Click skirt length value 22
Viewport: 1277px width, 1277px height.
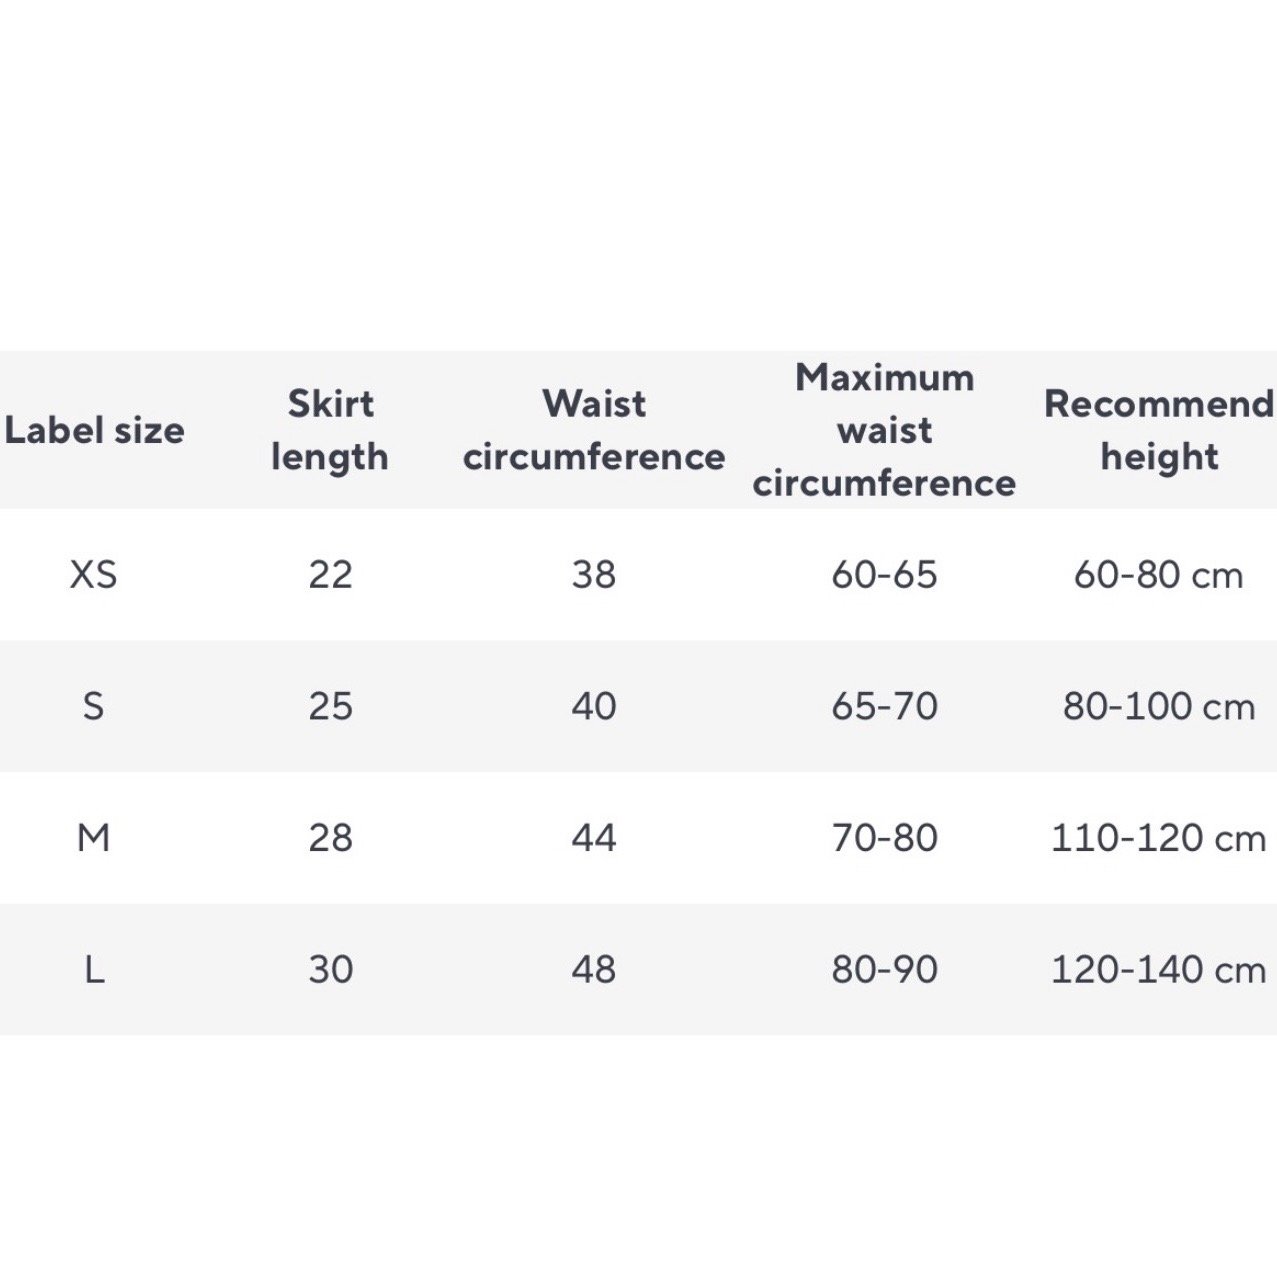click(x=330, y=574)
